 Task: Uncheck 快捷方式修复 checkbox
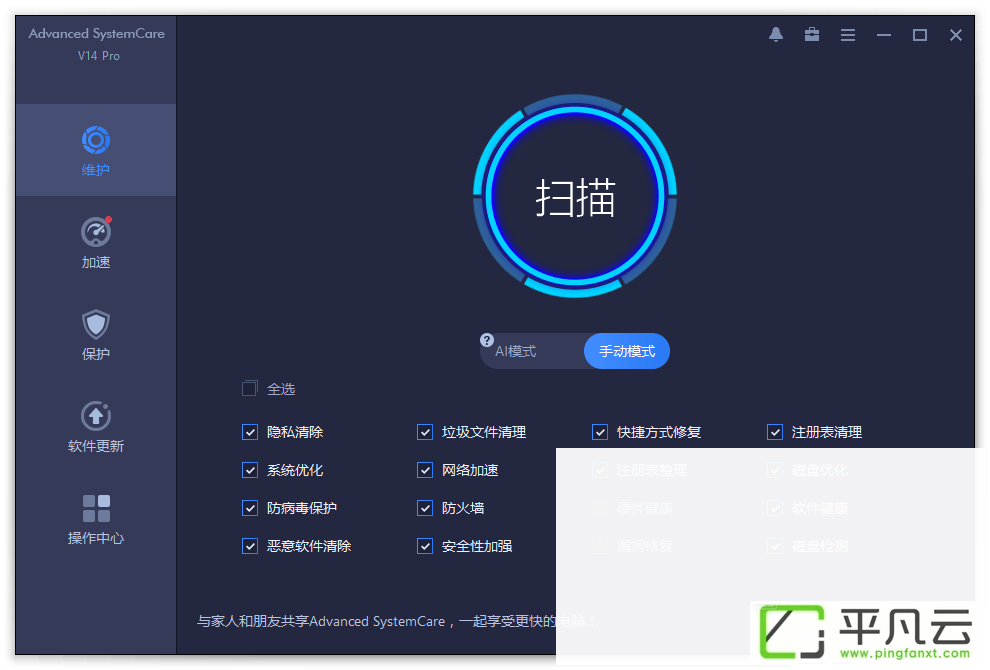pyautogui.click(x=600, y=432)
